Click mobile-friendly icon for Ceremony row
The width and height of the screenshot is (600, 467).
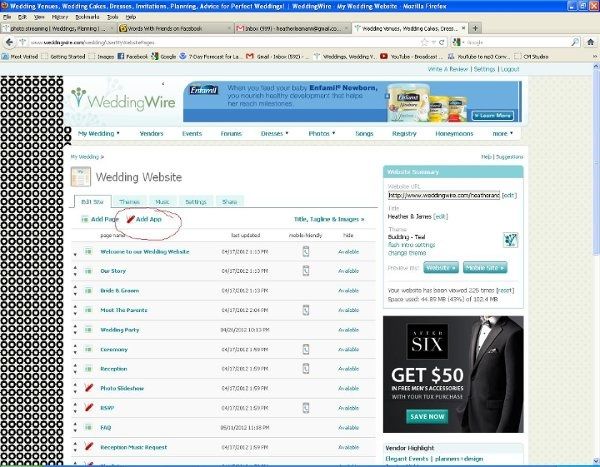click(x=307, y=349)
